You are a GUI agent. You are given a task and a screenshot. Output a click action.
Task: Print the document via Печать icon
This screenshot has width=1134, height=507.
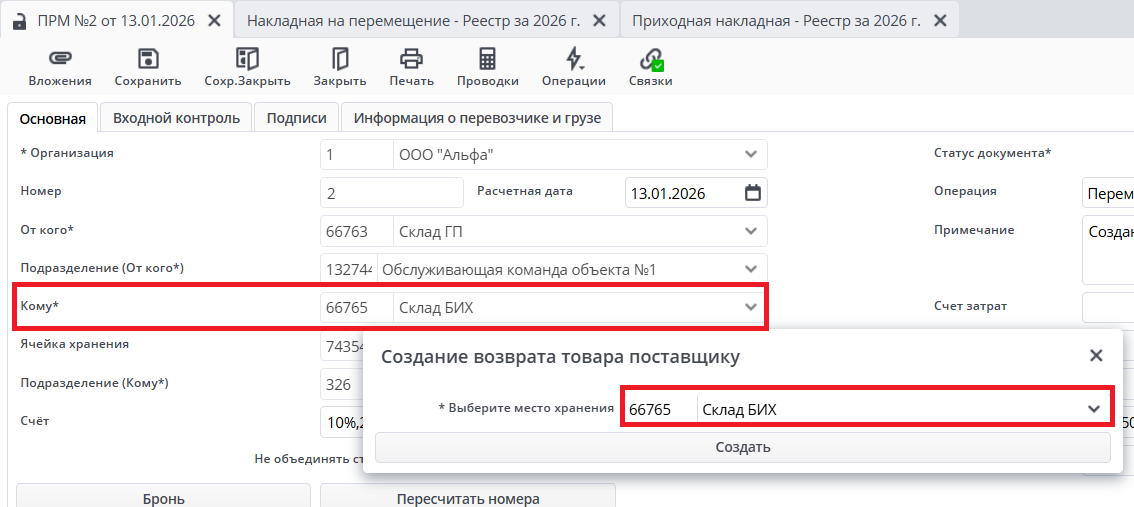412,59
